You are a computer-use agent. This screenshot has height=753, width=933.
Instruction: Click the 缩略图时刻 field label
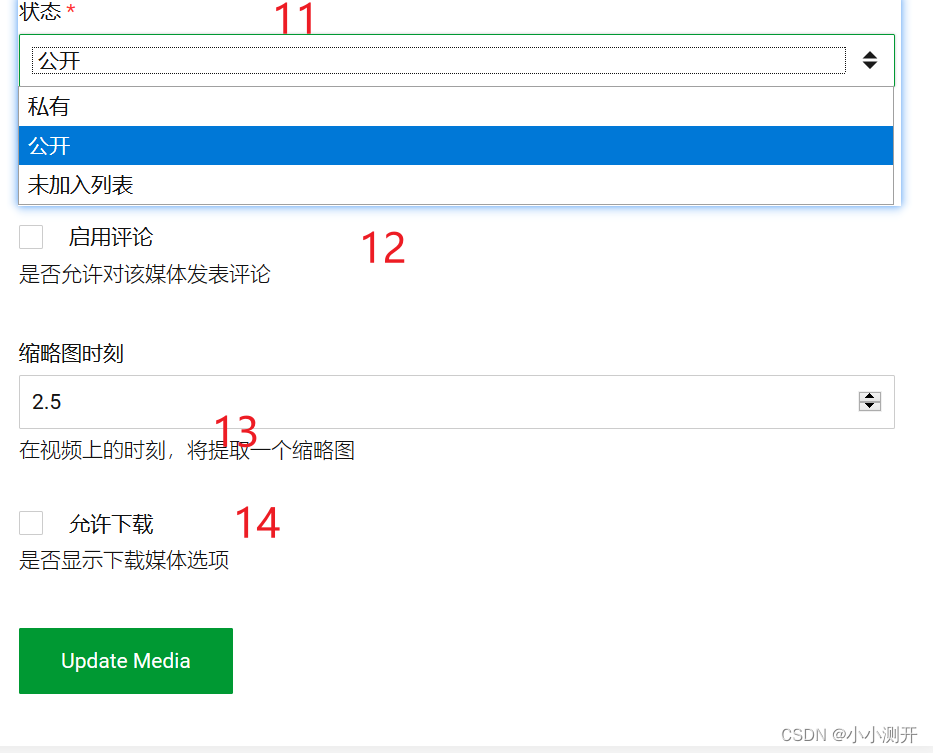pyautogui.click(x=71, y=353)
